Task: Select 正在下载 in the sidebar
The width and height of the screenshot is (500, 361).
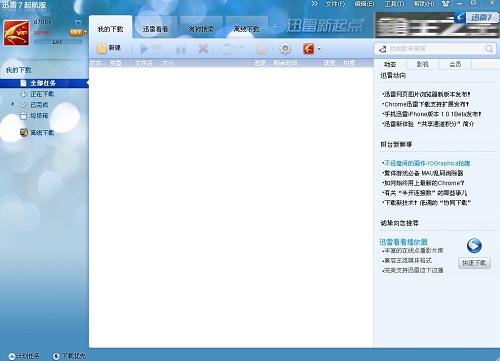Action: point(42,94)
